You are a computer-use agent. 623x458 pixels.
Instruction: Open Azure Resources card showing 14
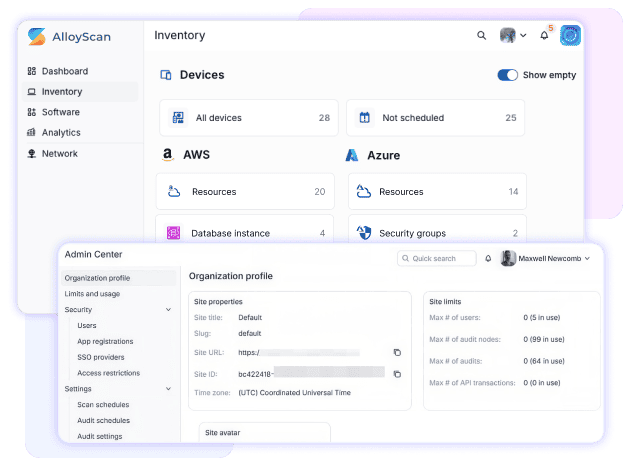click(437, 191)
